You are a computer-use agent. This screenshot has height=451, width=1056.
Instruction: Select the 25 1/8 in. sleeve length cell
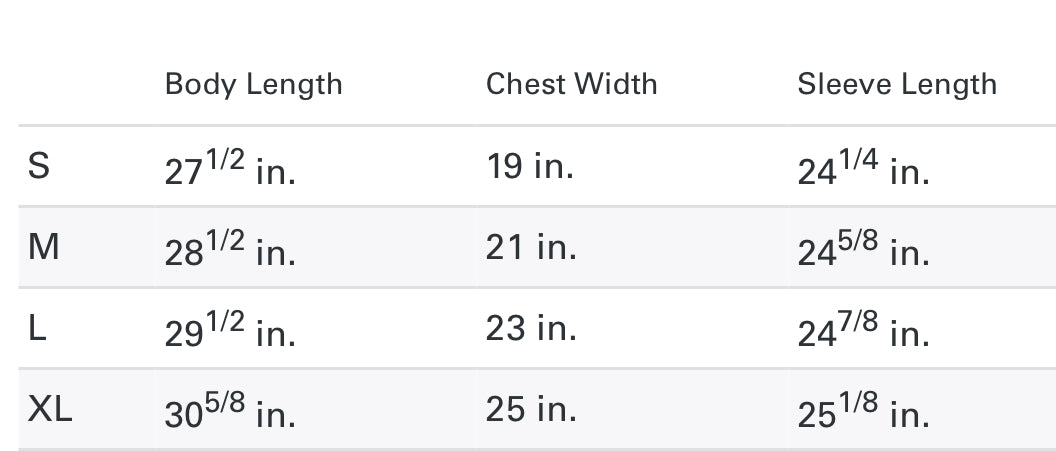point(863,411)
